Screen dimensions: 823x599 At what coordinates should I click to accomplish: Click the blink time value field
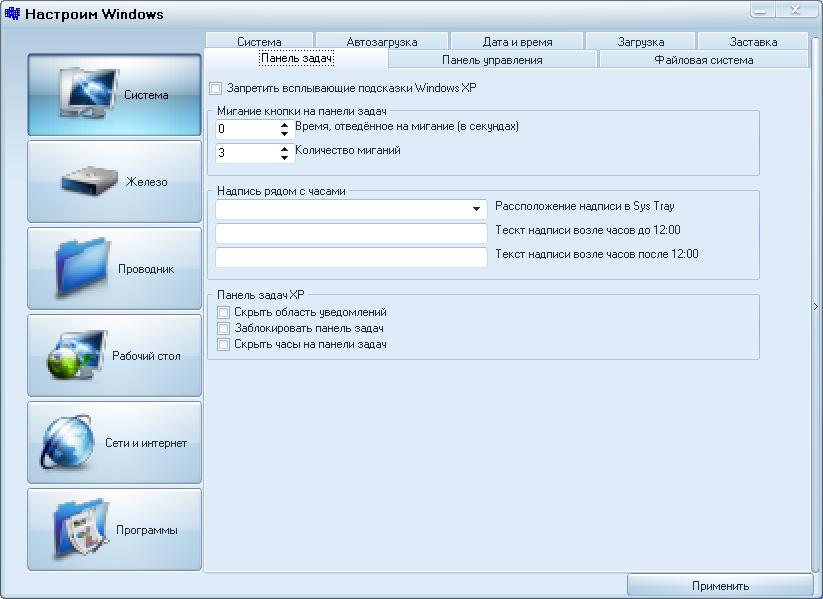(x=247, y=129)
